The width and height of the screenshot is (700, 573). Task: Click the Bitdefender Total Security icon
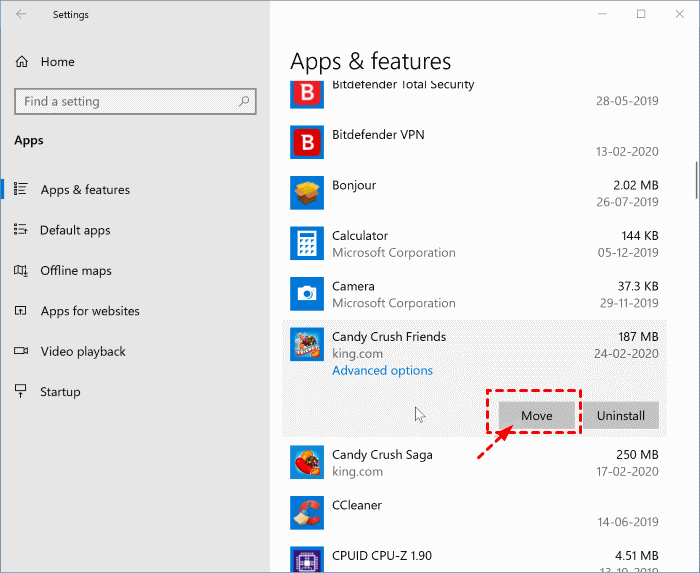pos(307,95)
